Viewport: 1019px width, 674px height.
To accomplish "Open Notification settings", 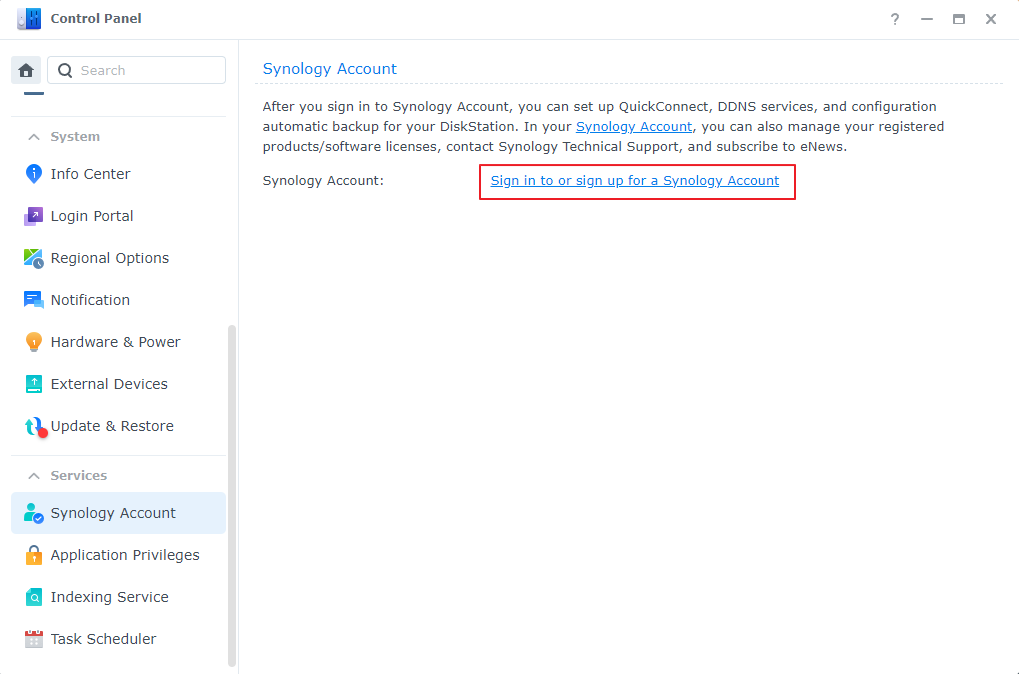I will click(x=118, y=300).
